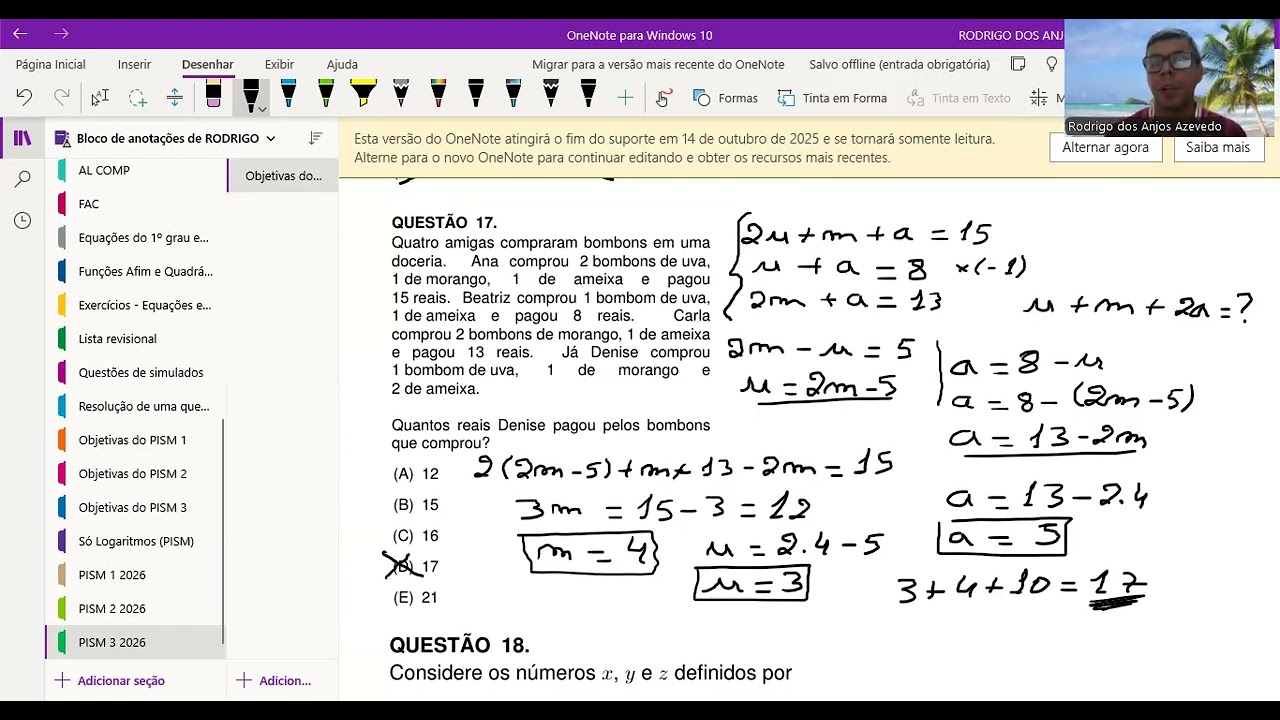The height and width of the screenshot is (720, 1280).
Task: Choose the text selection cursor tool
Action: point(100,97)
